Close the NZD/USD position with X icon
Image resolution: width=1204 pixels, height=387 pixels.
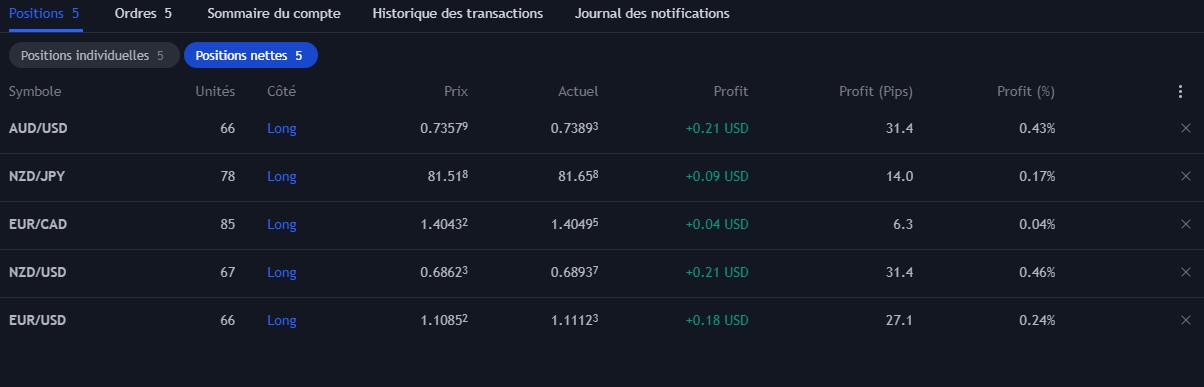[x=1186, y=272]
